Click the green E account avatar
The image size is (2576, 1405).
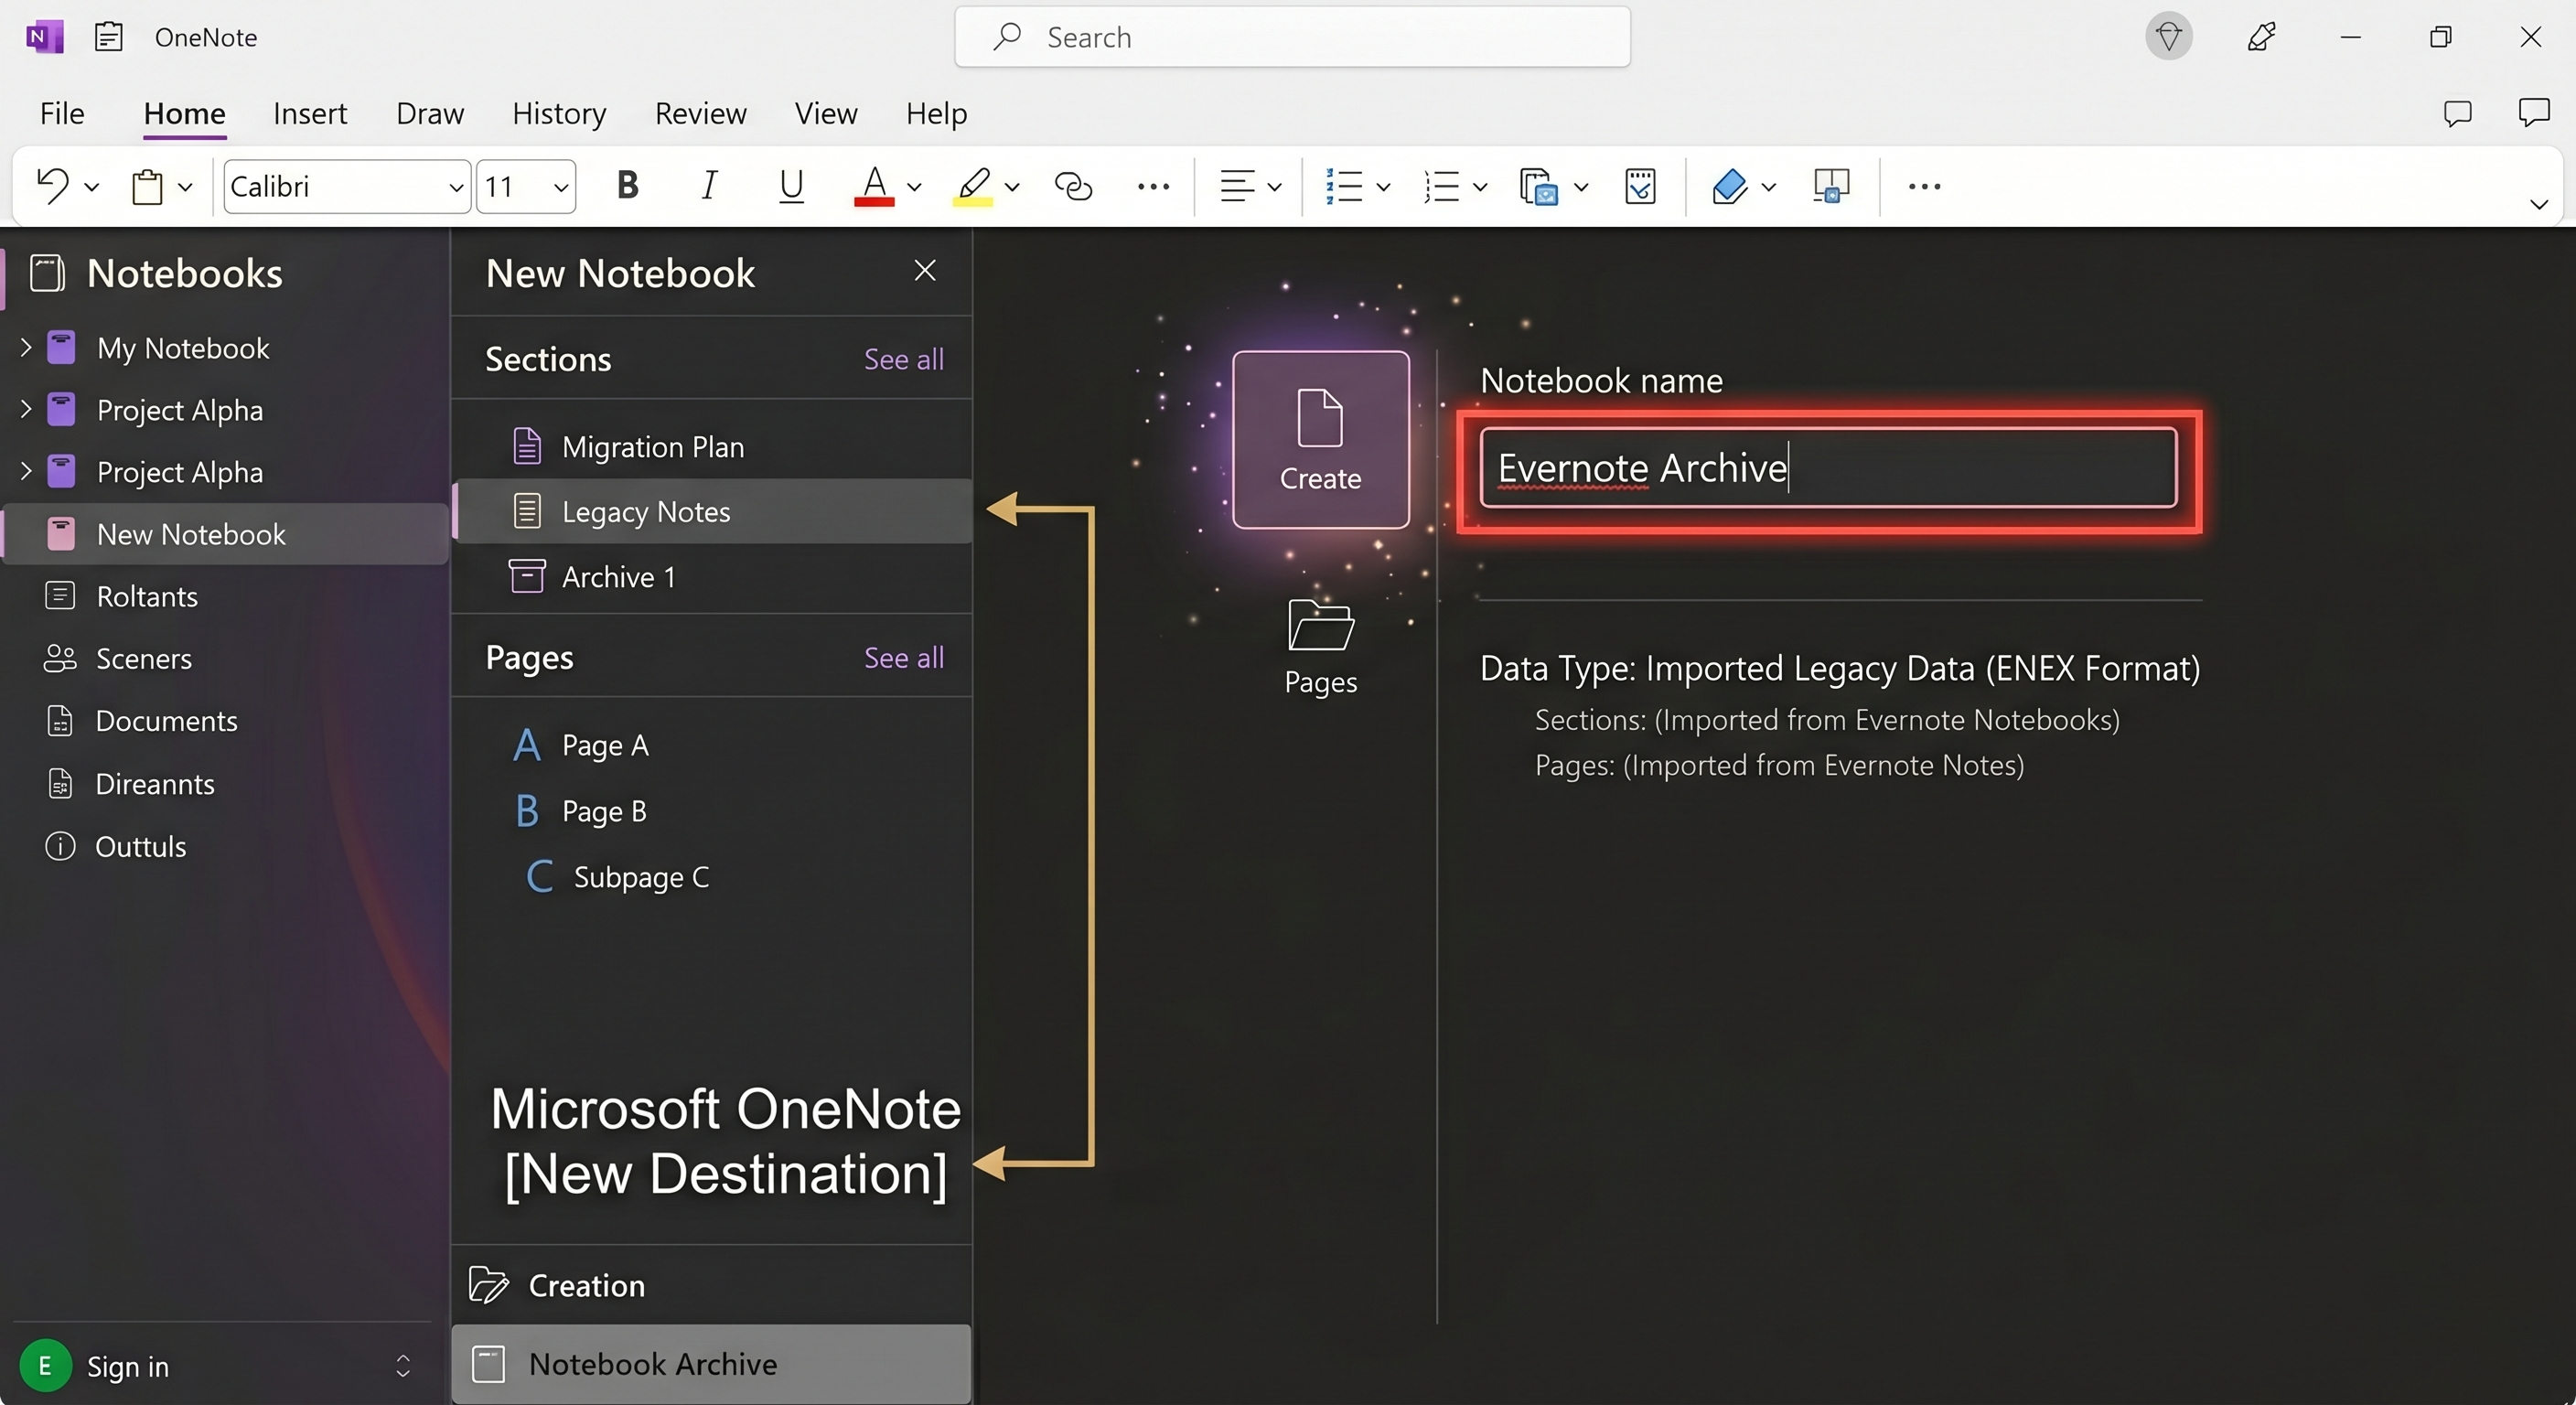tap(45, 1366)
